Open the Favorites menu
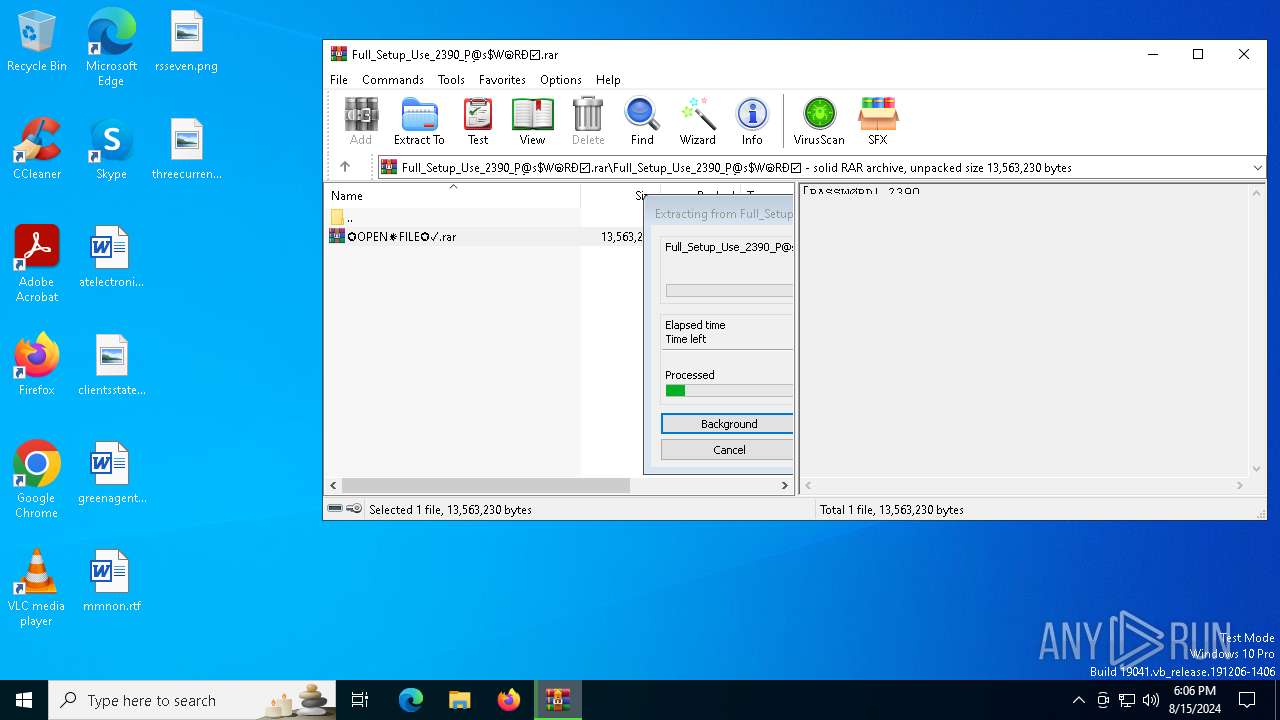Image resolution: width=1280 pixels, height=720 pixels. 502,80
